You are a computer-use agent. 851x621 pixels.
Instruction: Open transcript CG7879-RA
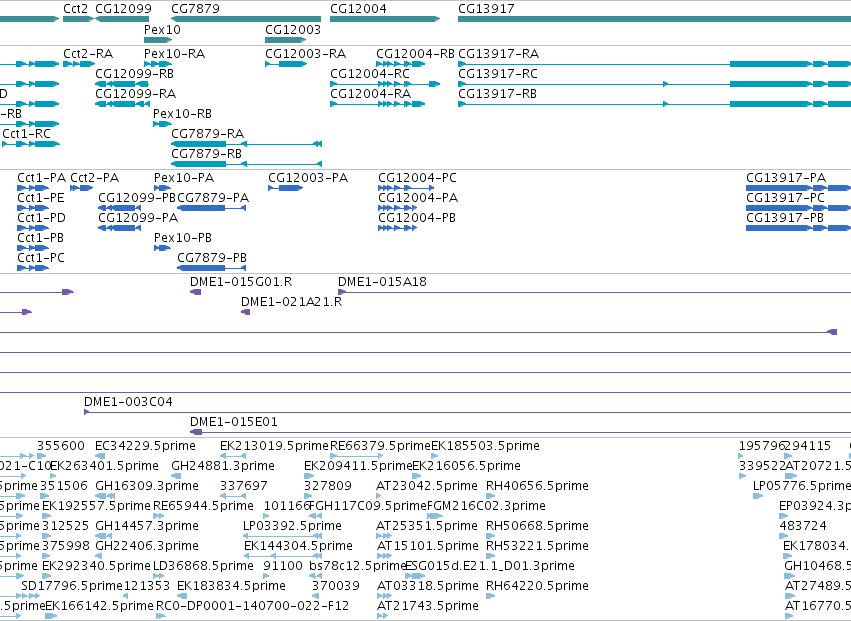(207, 134)
